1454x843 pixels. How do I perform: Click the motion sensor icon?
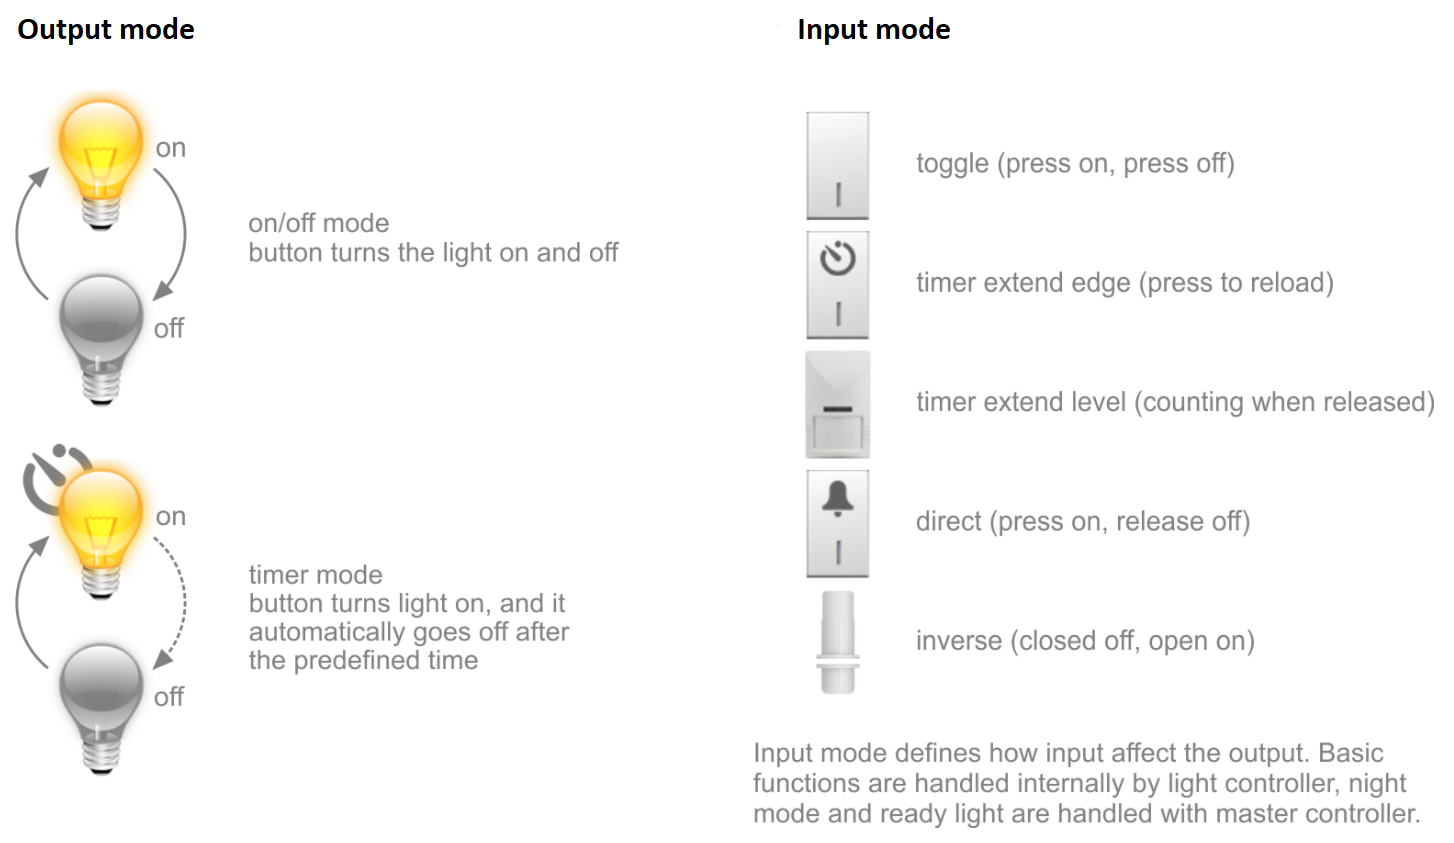point(837,404)
